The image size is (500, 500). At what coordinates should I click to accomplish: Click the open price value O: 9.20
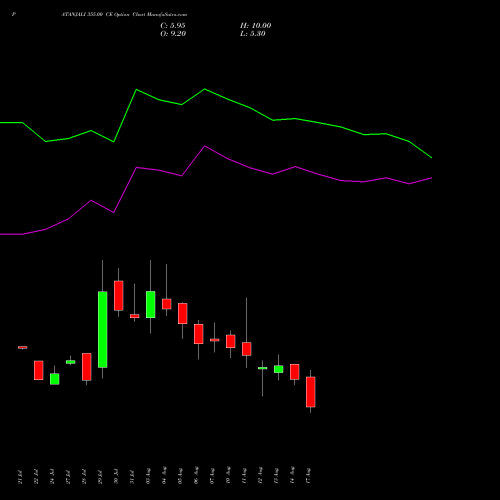tap(173, 34)
